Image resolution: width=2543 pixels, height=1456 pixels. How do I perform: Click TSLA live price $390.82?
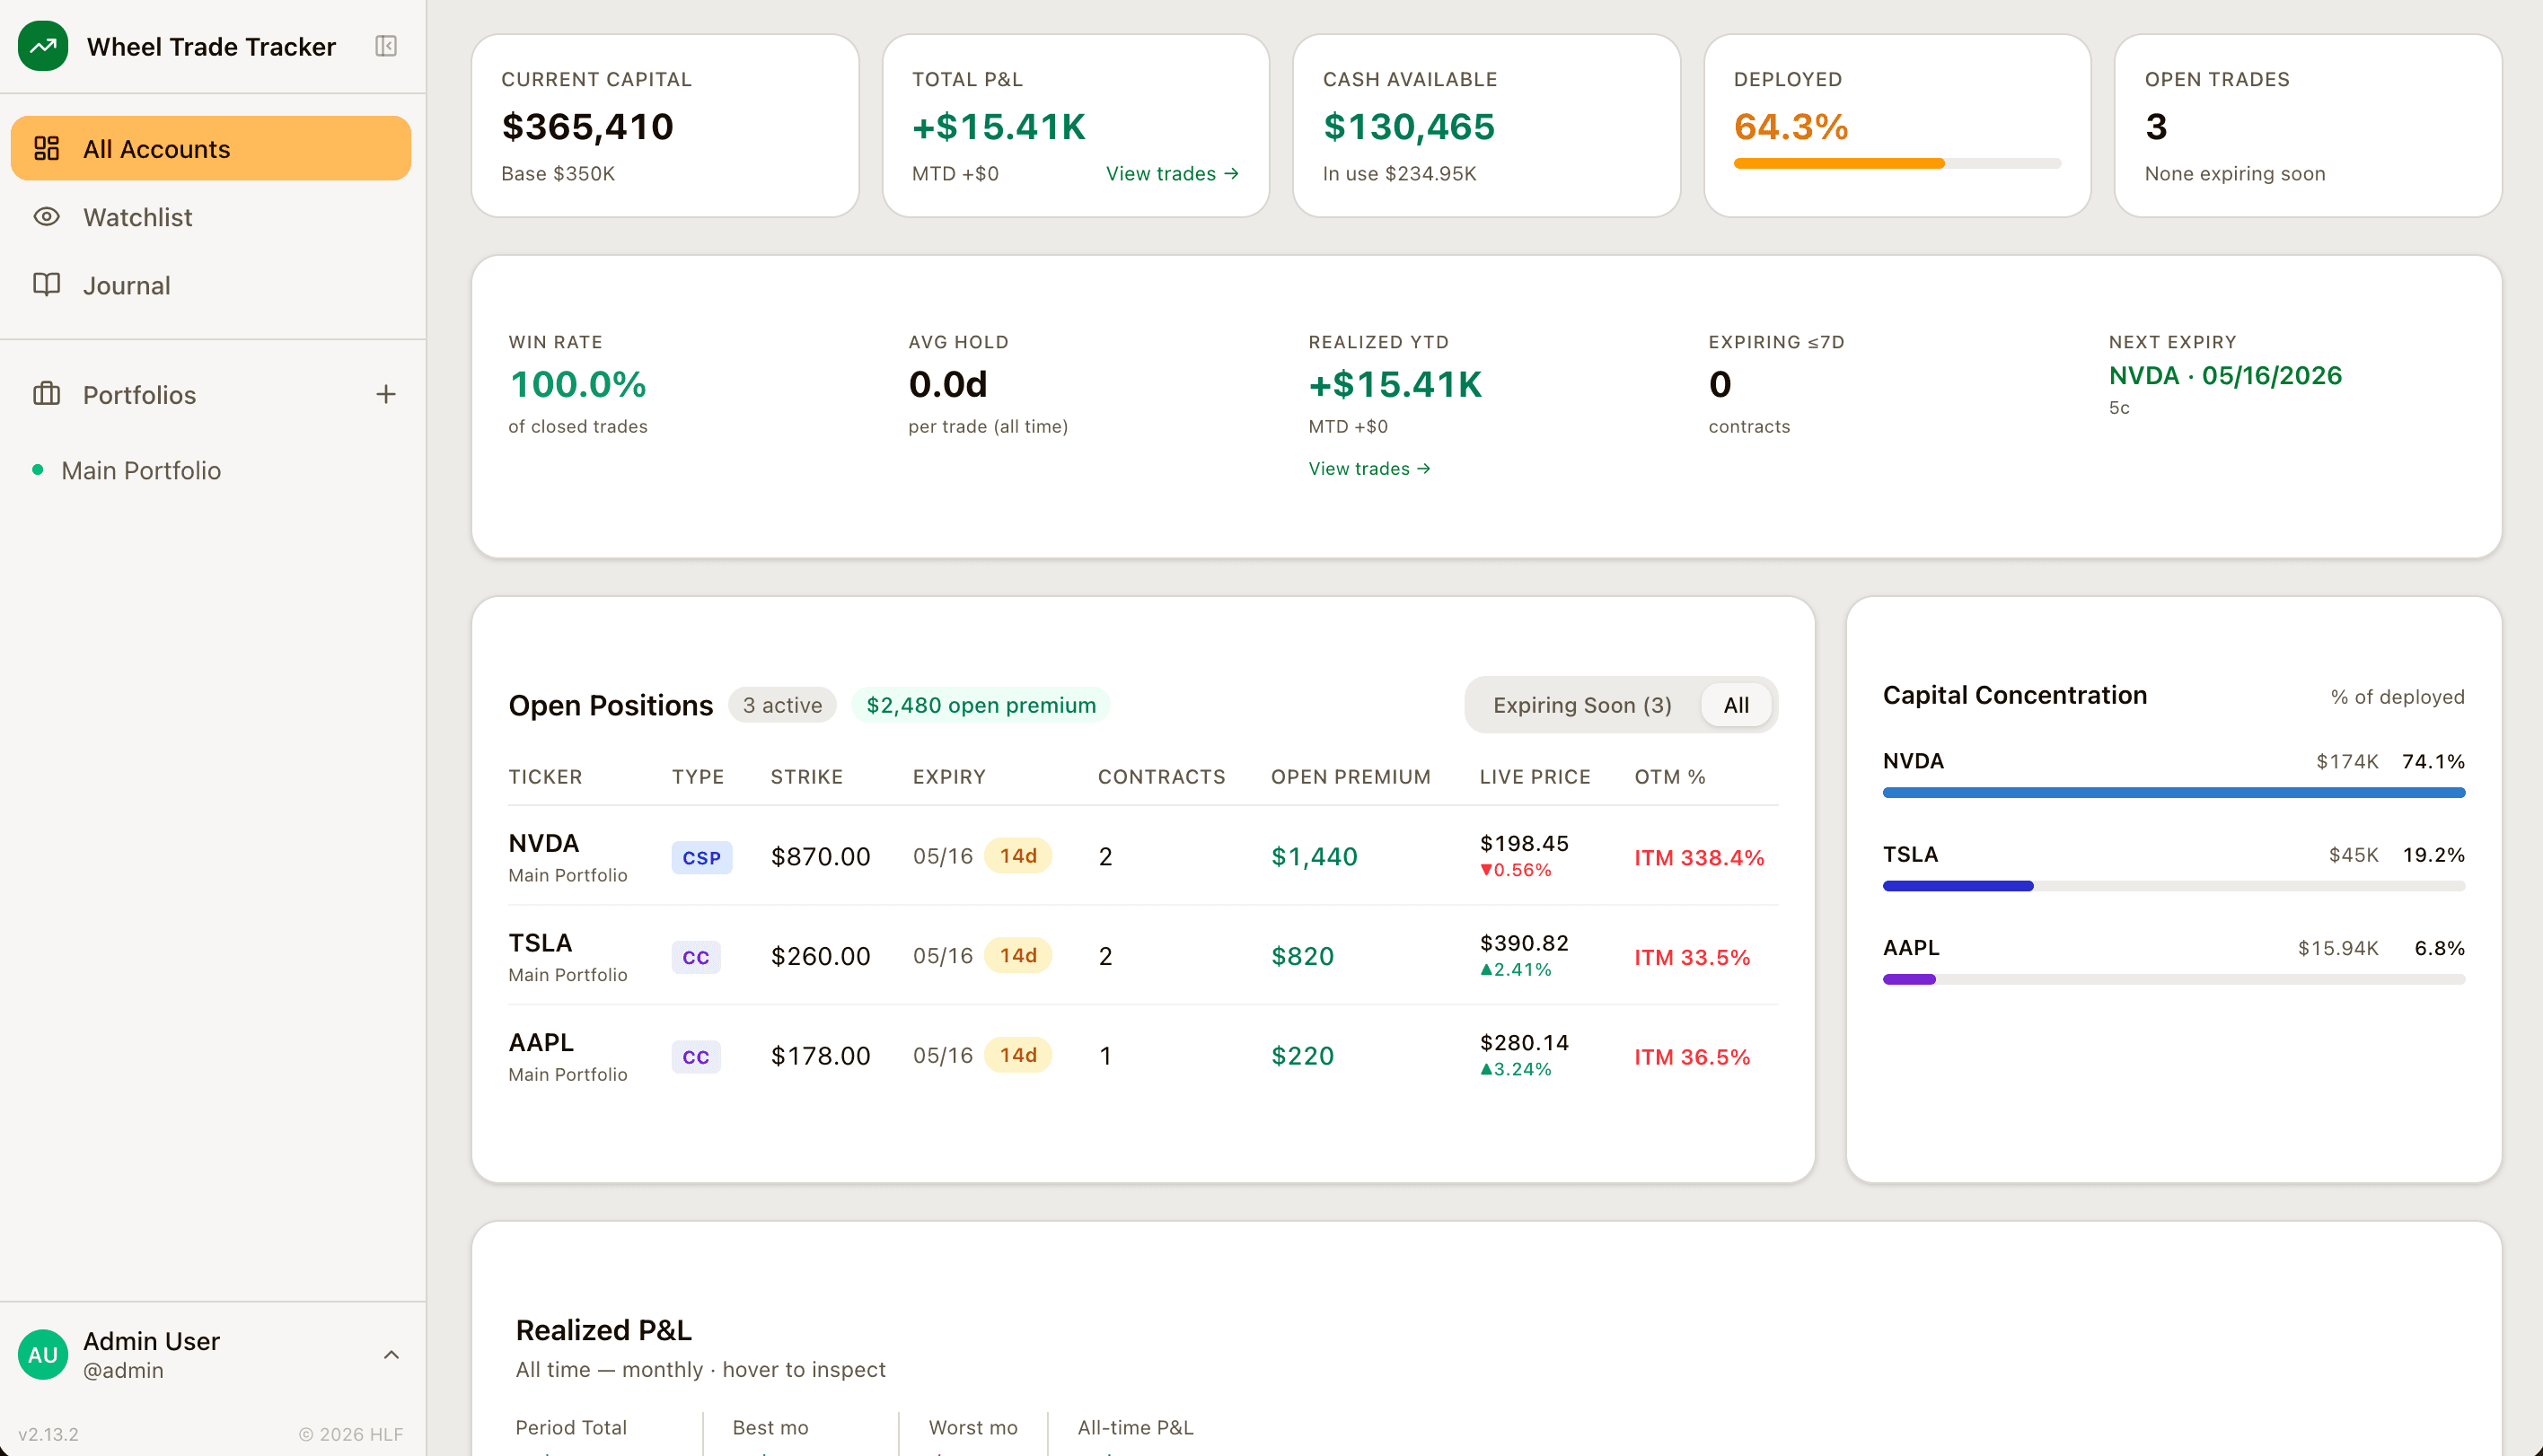pos(1524,943)
